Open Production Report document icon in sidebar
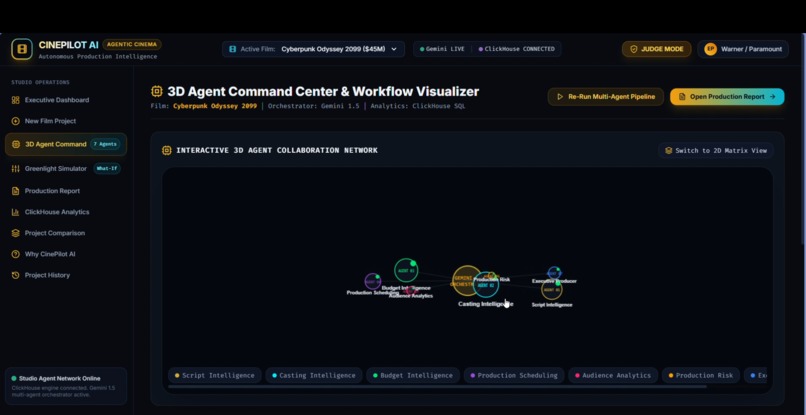The height and width of the screenshot is (415, 806). point(15,191)
